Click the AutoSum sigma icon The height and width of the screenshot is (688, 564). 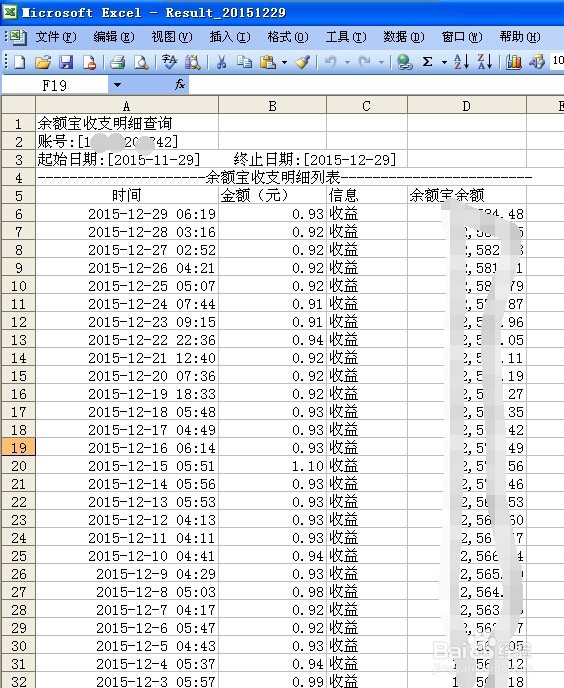click(427, 62)
